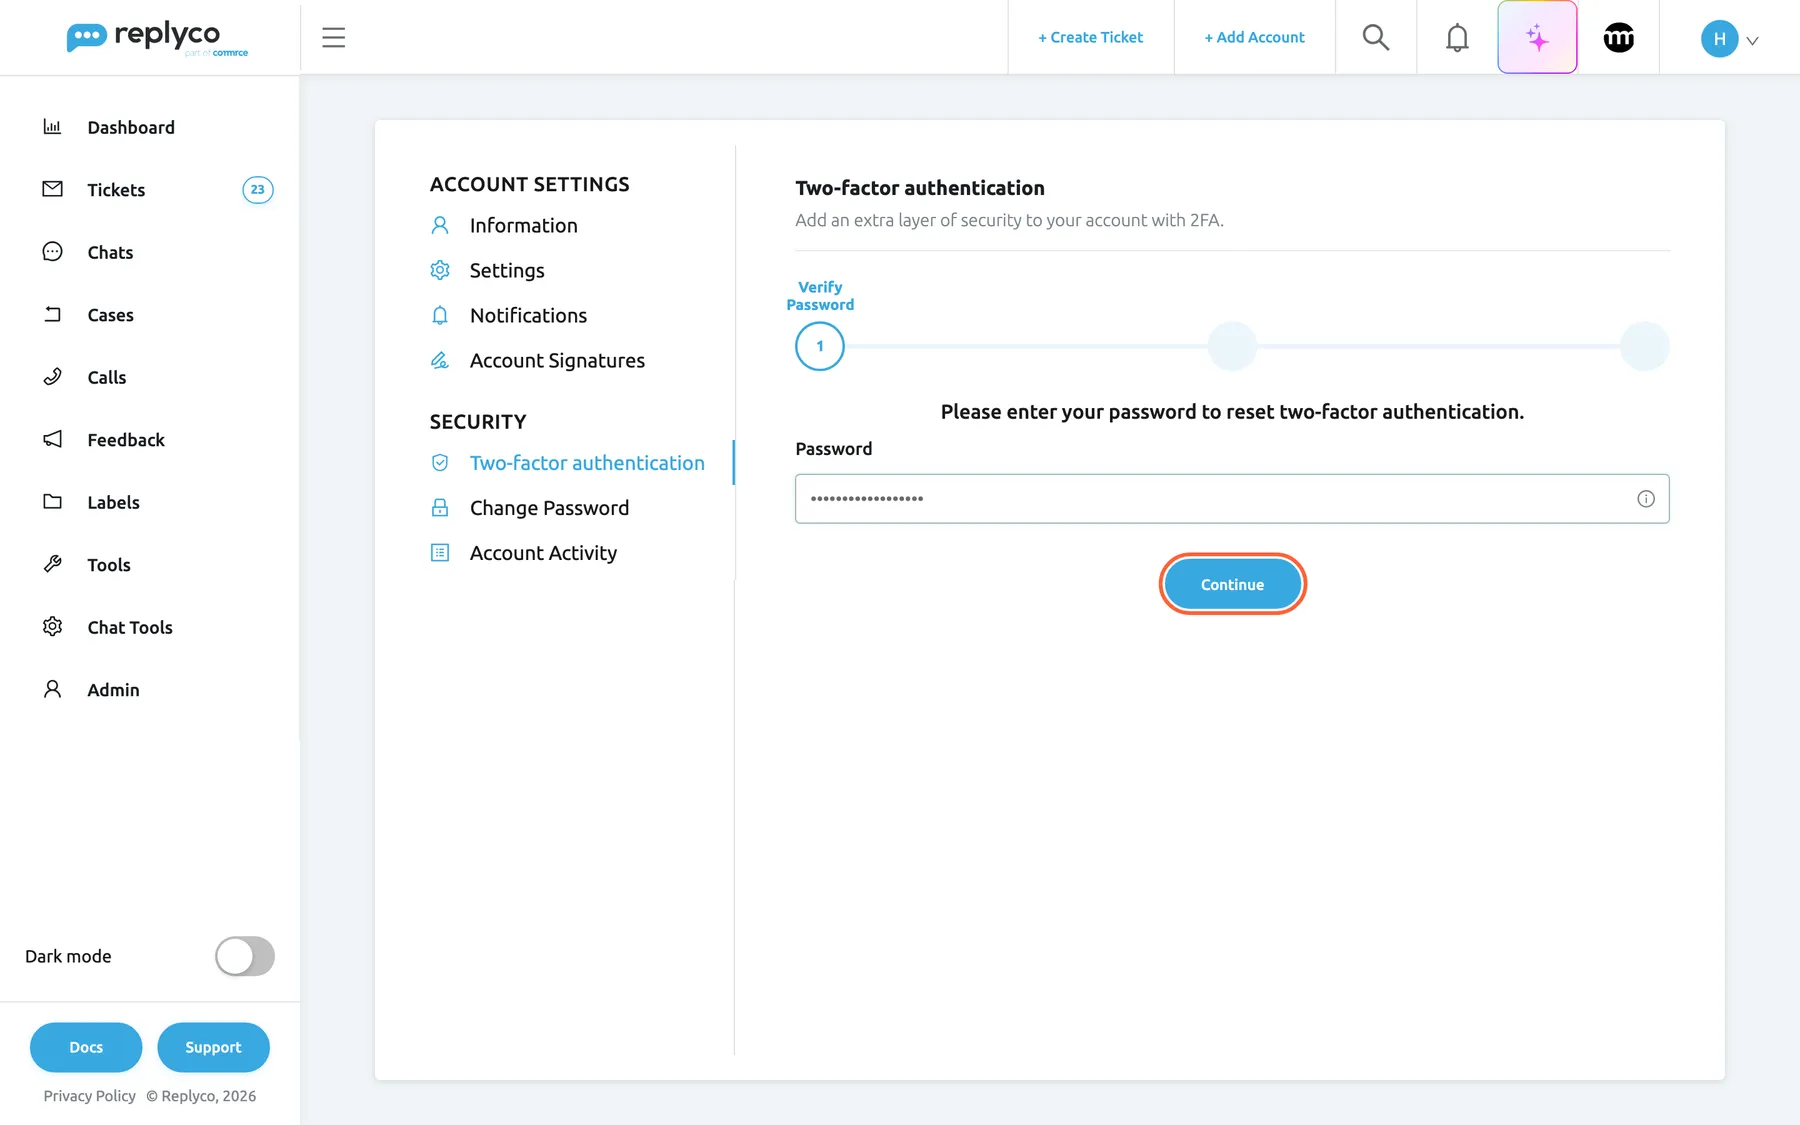Viewport: 1800px width, 1125px height.
Task: Click the "© Replyco, 2026" footer text
Action: tap(201, 1096)
